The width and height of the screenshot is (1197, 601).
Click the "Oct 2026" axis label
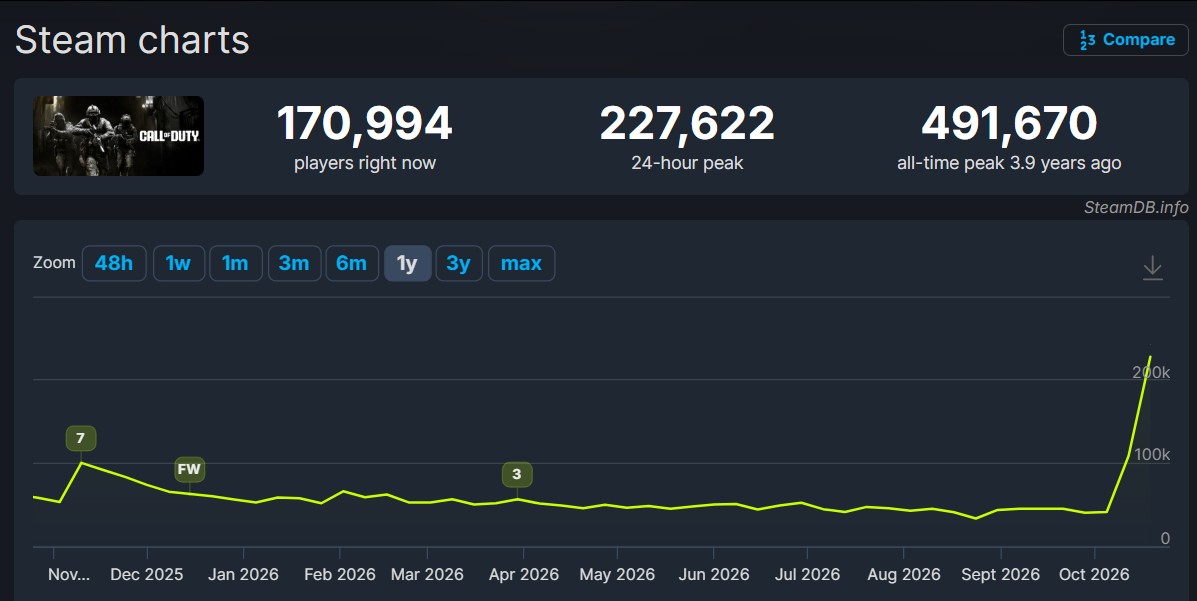tap(1094, 574)
